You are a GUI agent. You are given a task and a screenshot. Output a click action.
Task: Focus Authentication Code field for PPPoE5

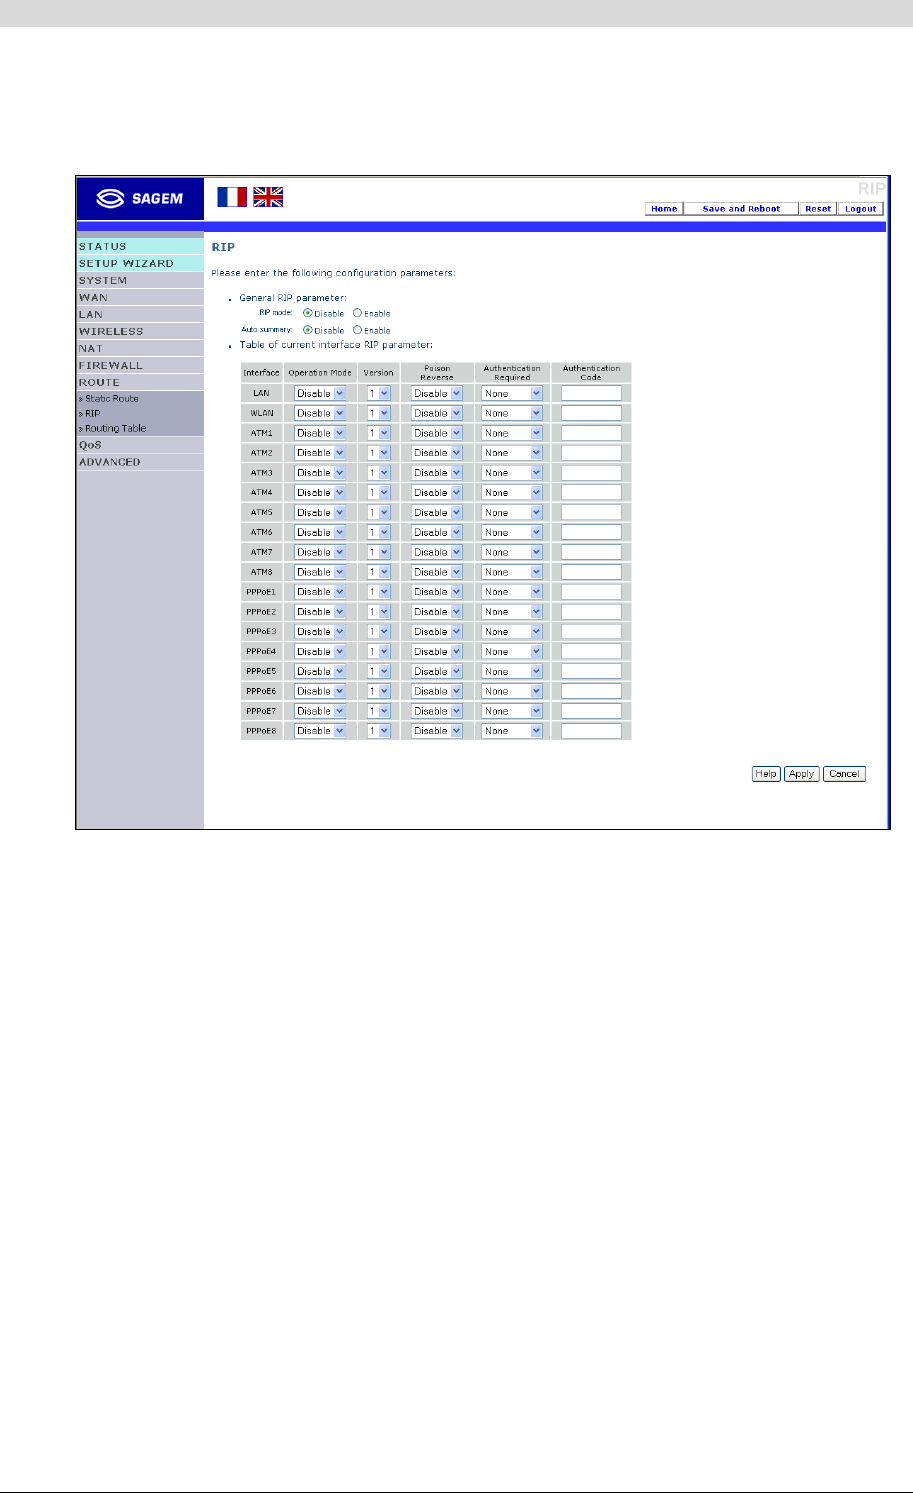[591, 671]
